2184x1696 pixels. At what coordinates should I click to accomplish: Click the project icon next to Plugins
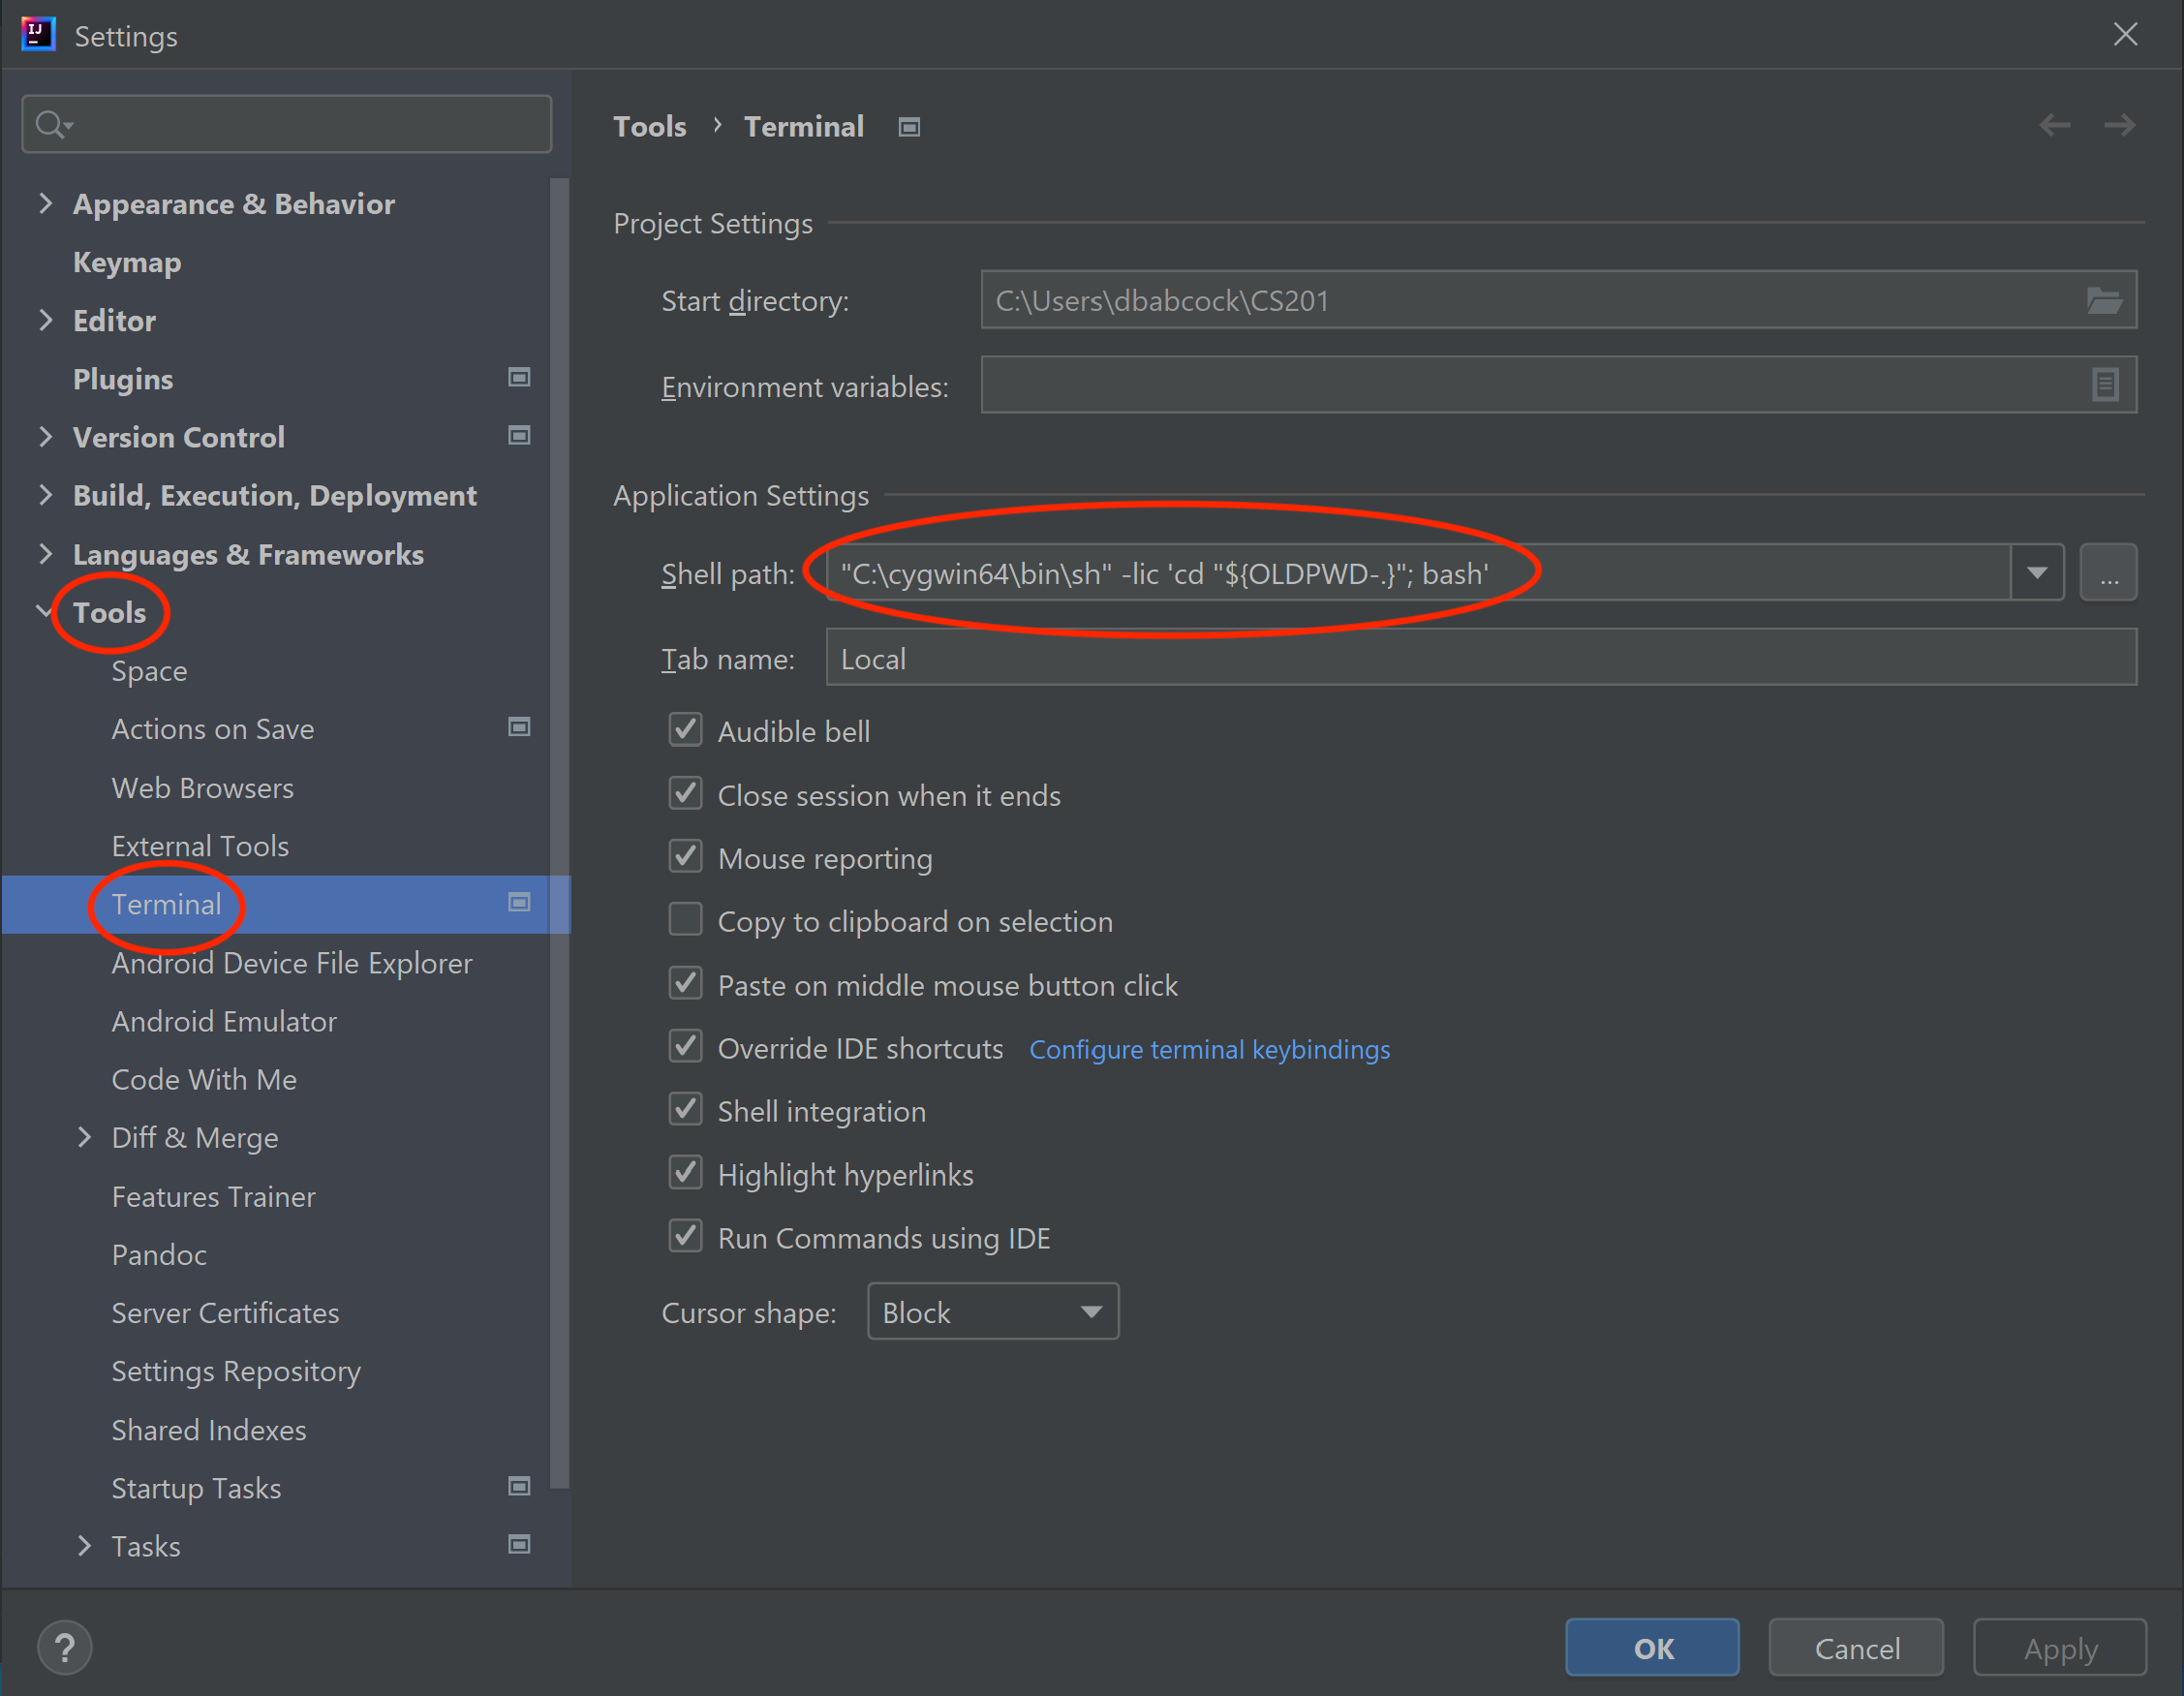coord(519,377)
